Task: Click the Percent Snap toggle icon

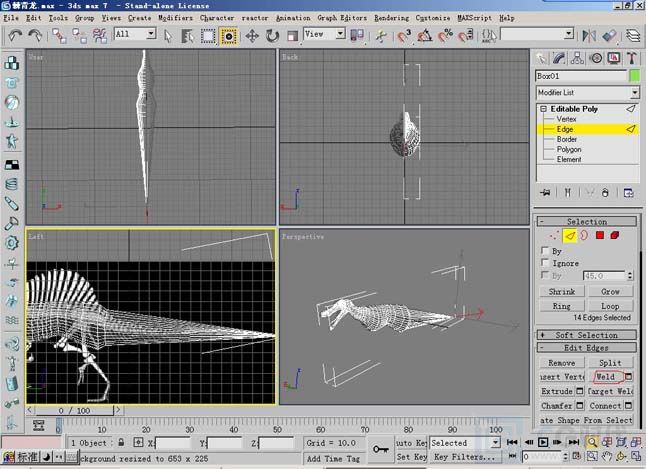Action: point(445,36)
